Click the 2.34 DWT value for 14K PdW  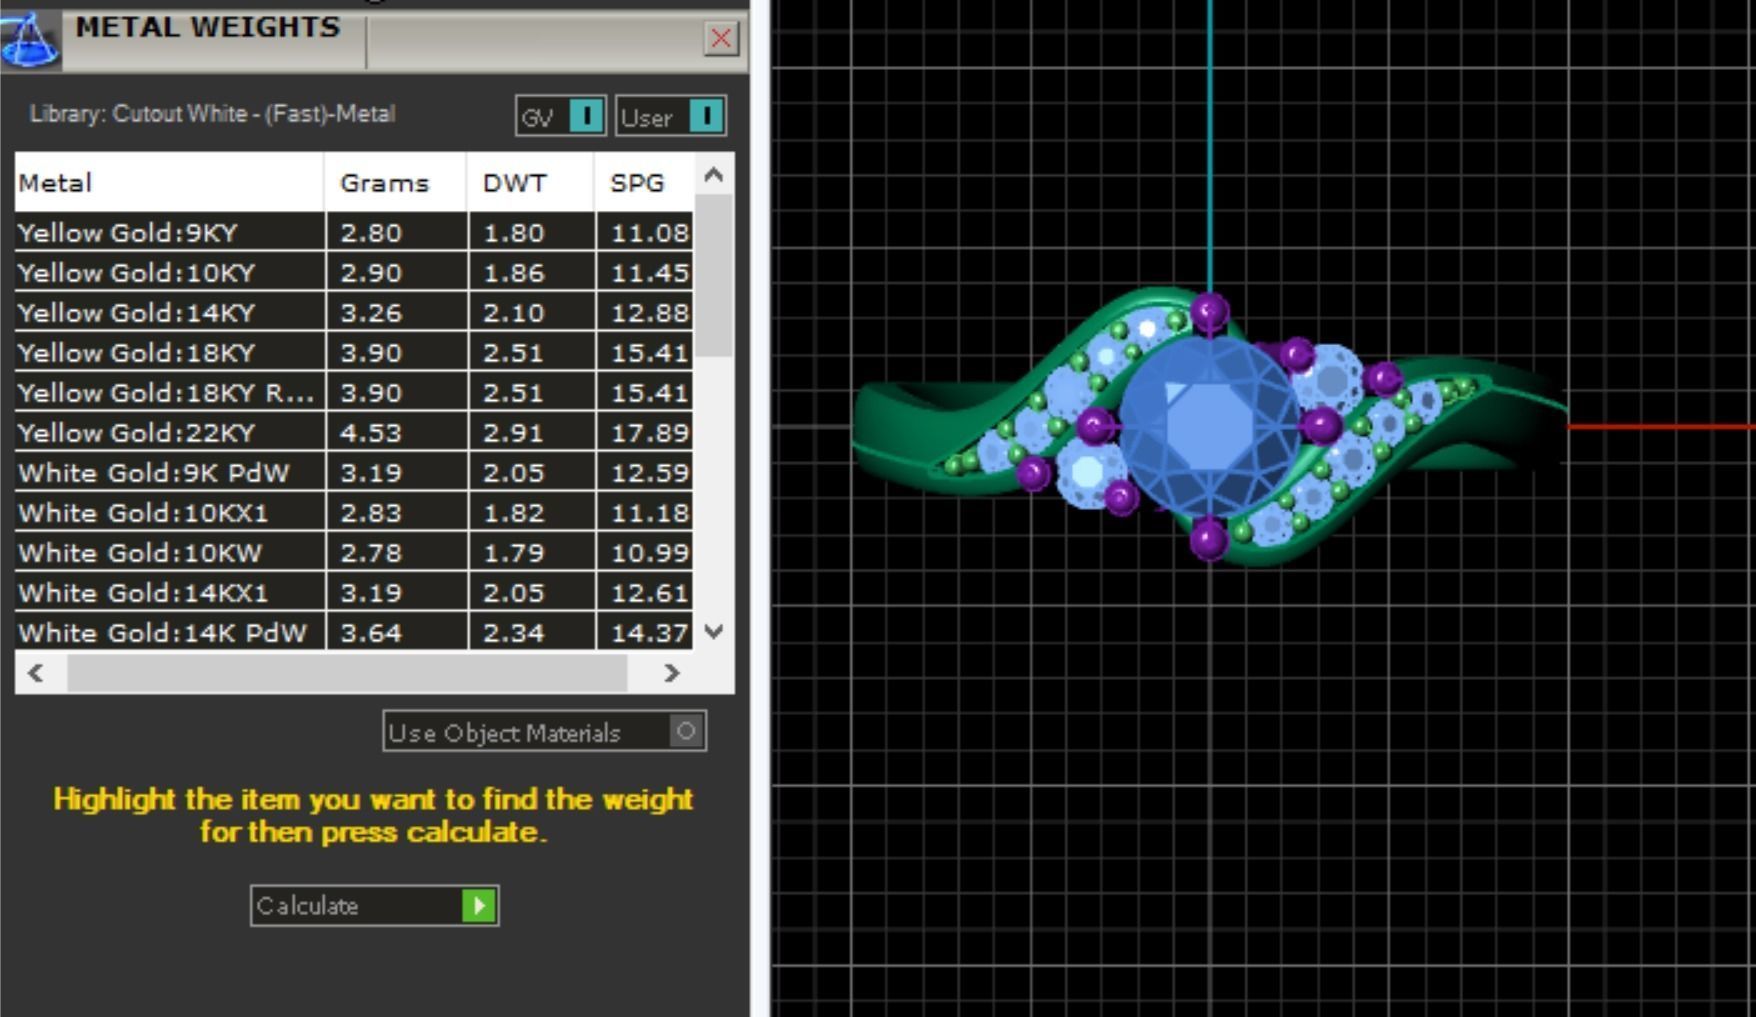514,633
